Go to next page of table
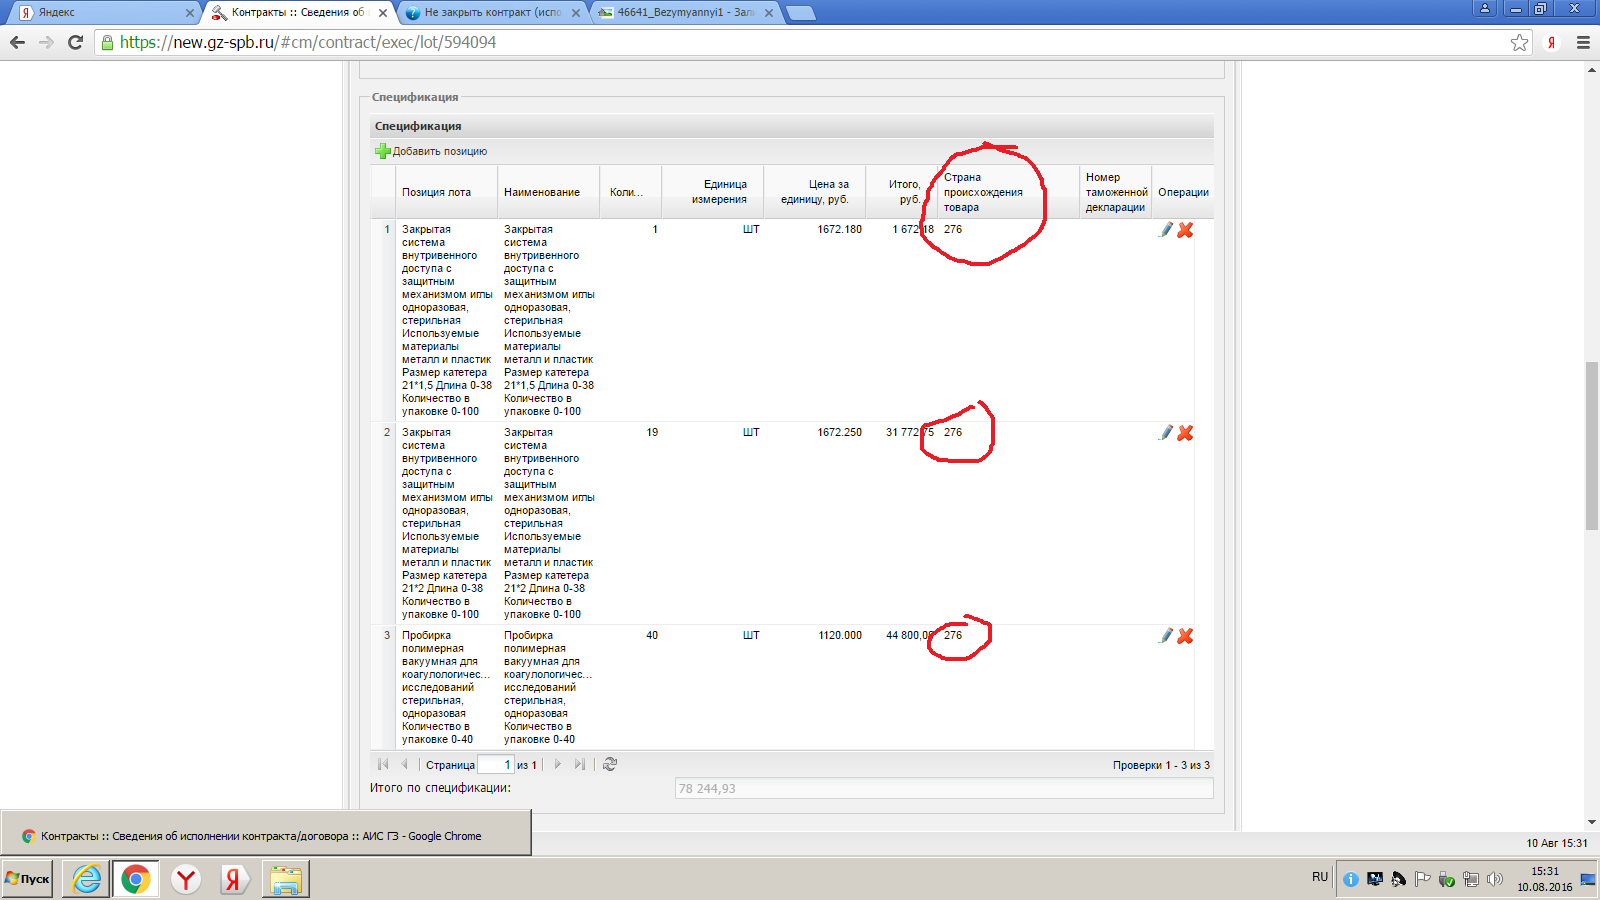 click(558, 764)
